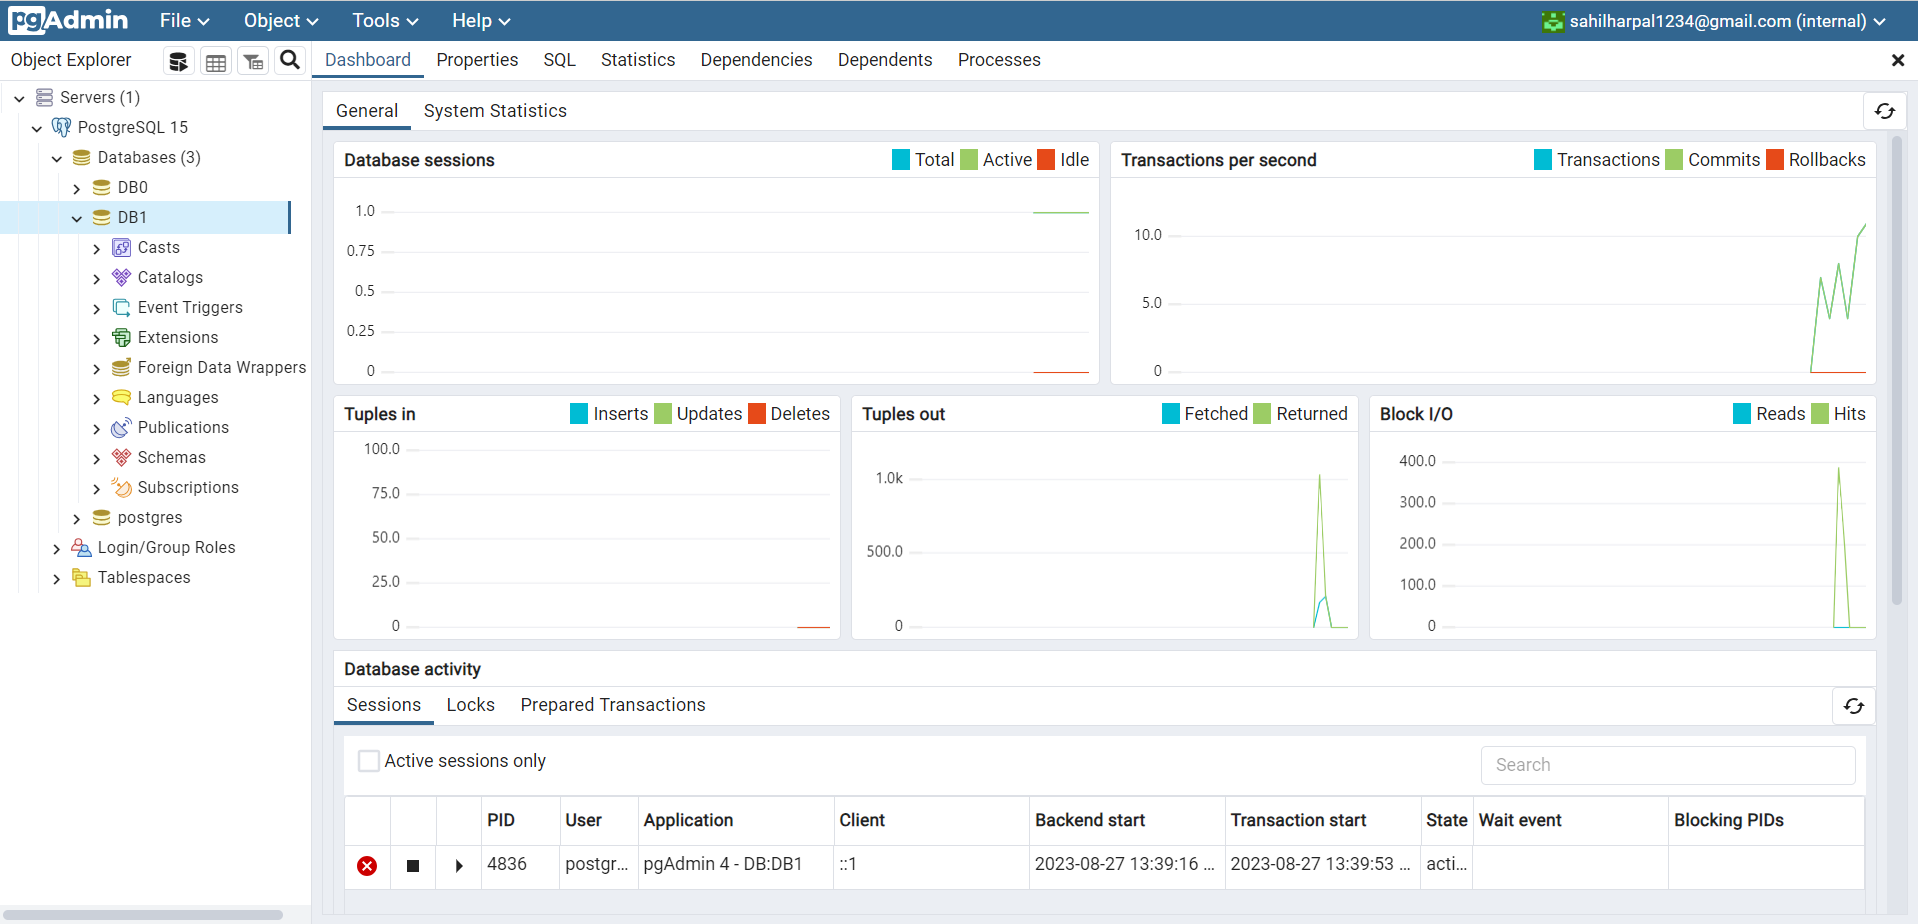Select the Filtered Rows funnel icon
This screenshot has height=924, width=1918.
(252, 61)
